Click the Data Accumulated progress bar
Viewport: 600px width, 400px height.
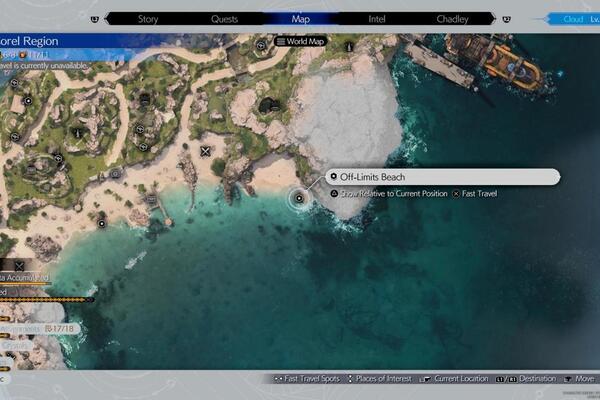[25, 284]
